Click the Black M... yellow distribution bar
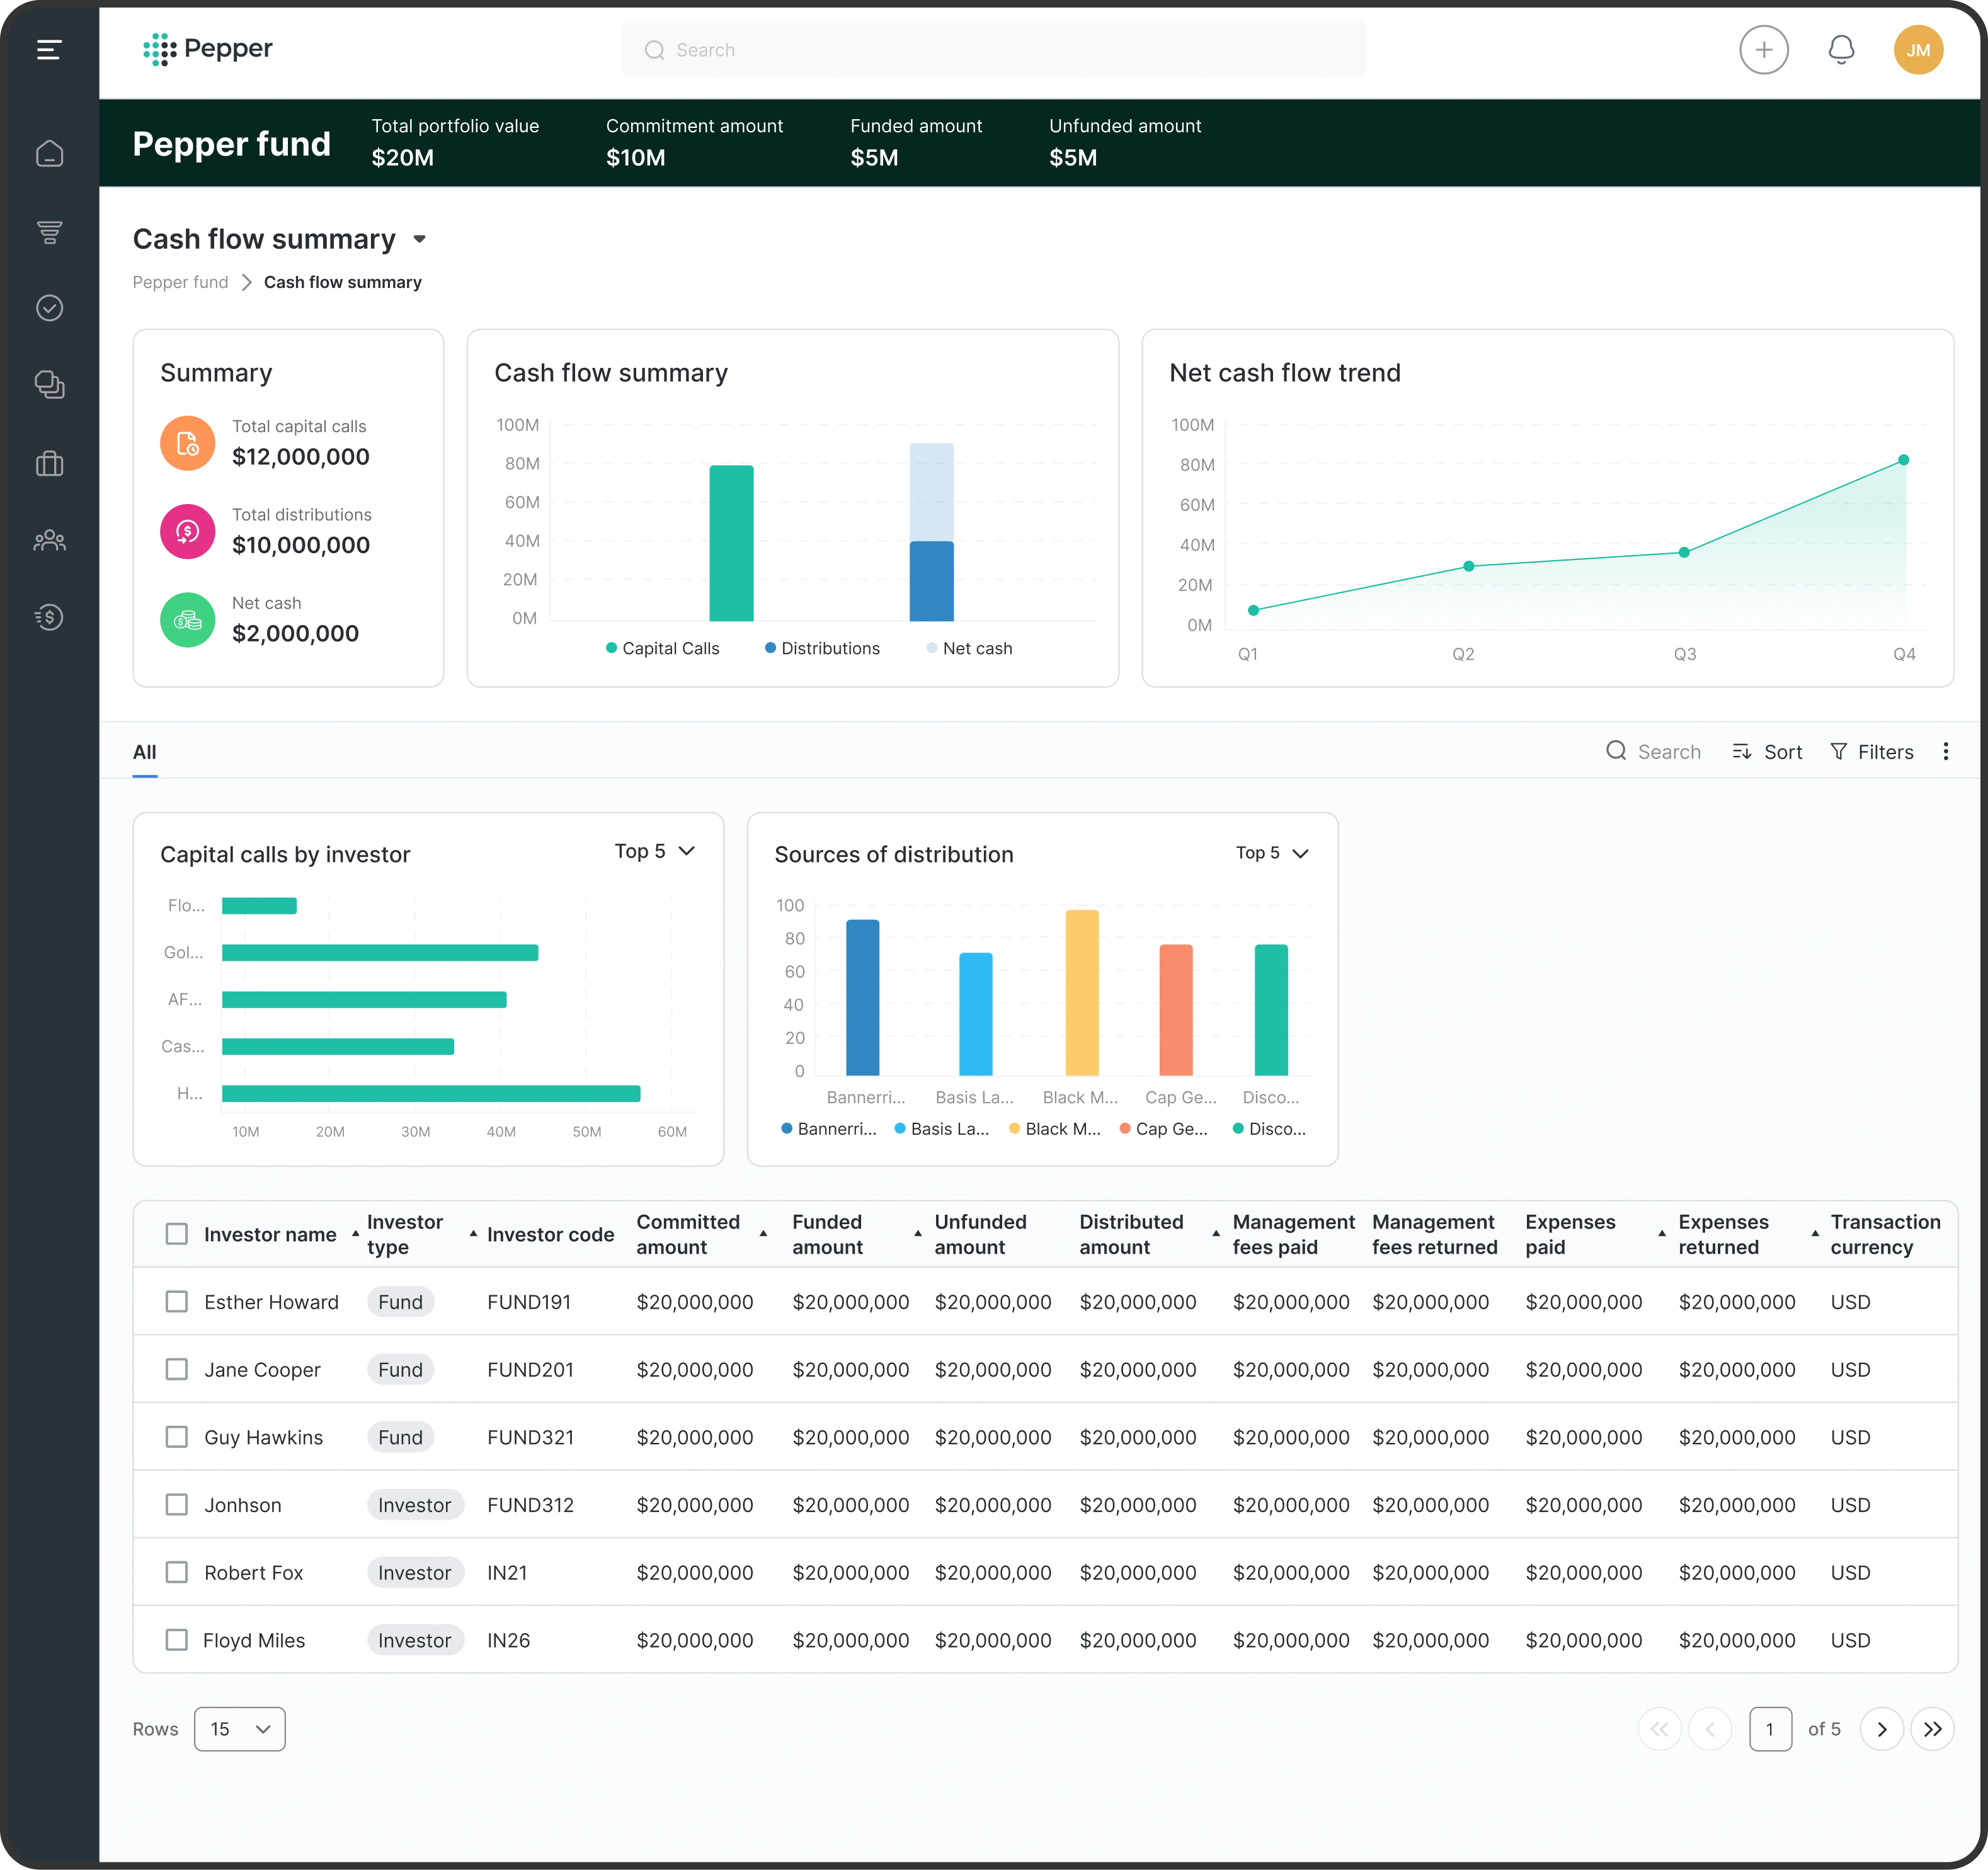The height and width of the screenshot is (1870, 1988). pos(1082,992)
